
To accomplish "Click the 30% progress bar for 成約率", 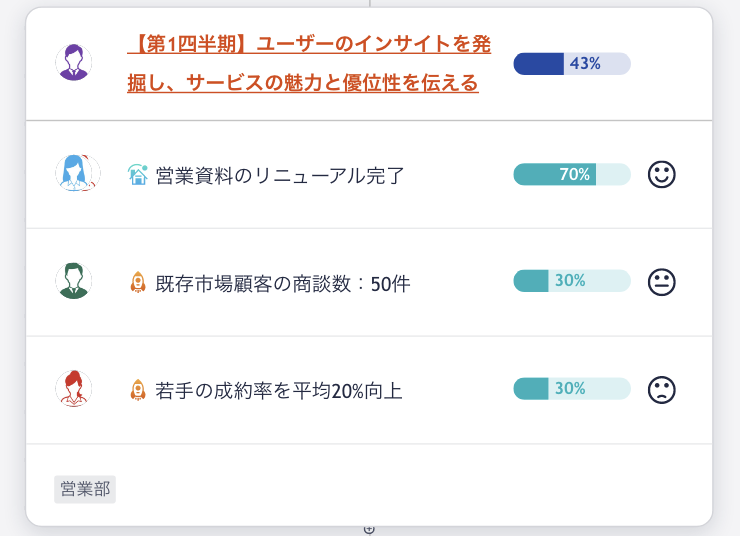I will (572, 388).
